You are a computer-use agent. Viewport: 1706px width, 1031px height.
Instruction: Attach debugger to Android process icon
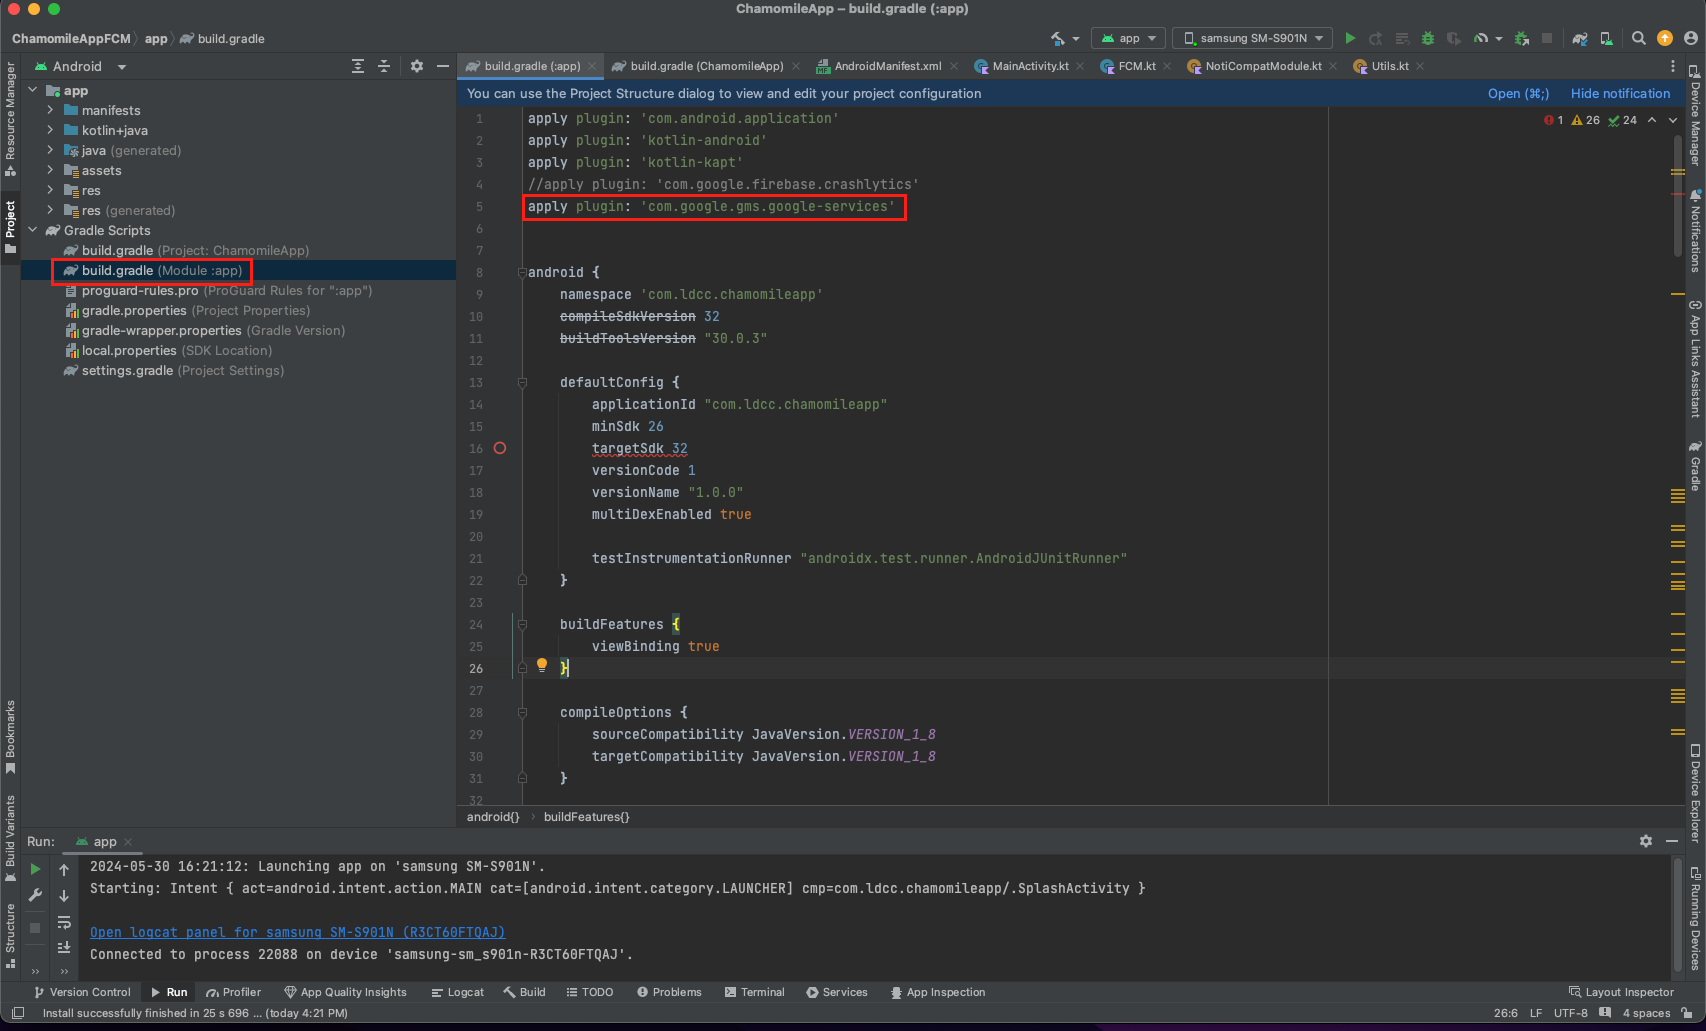(1522, 38)
